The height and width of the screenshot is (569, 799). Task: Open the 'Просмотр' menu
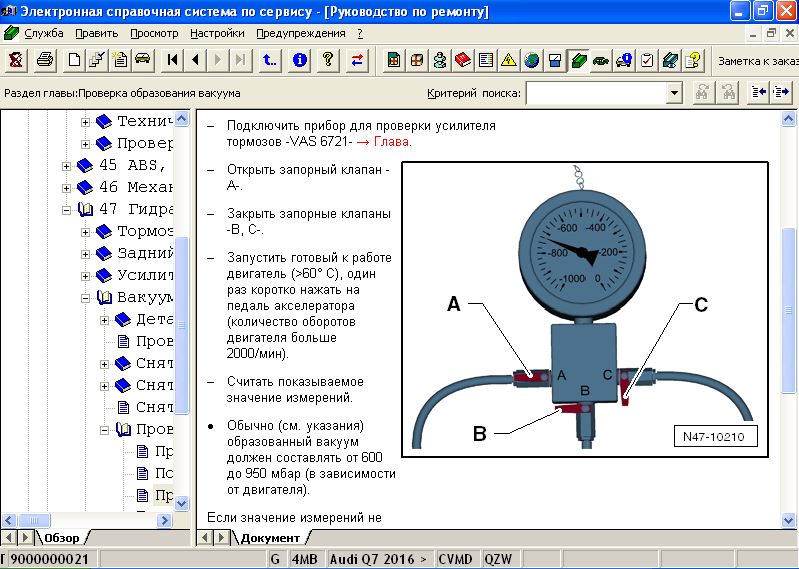pyautogui.click(x=154, y=33)
